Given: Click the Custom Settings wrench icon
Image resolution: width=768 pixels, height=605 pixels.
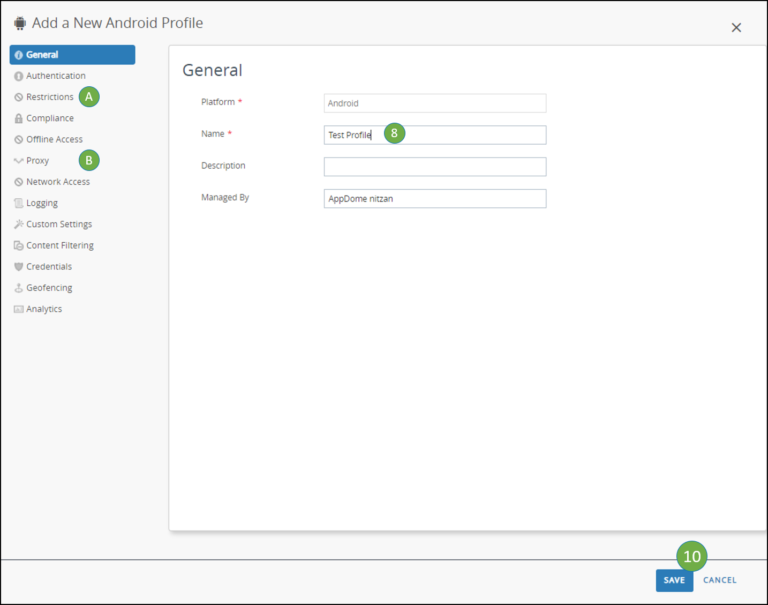Looking at the screenshot, I should coord(18,224).
